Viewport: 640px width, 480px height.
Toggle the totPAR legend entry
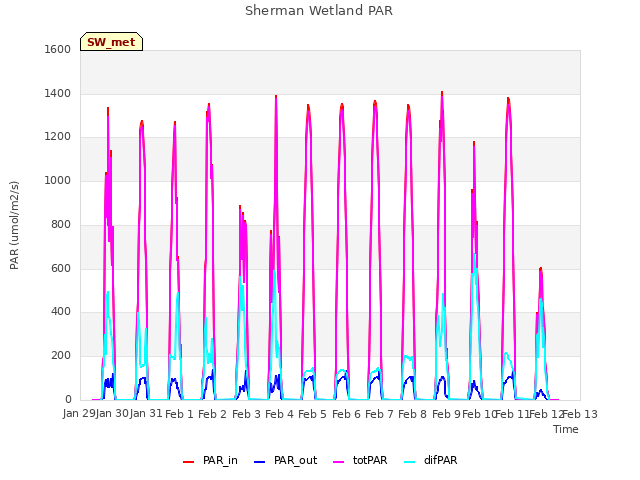pos(360,460)
